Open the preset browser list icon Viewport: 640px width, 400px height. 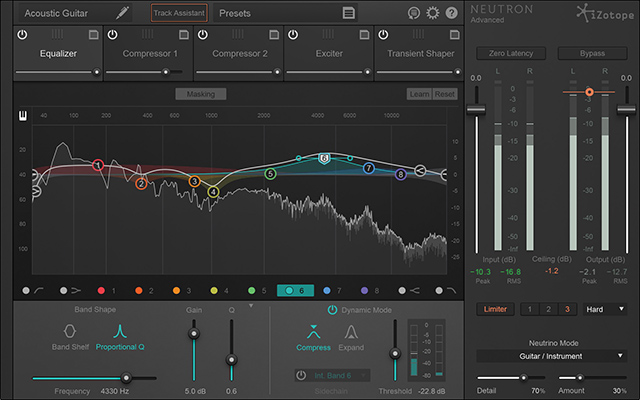click(x=348, y=14)
